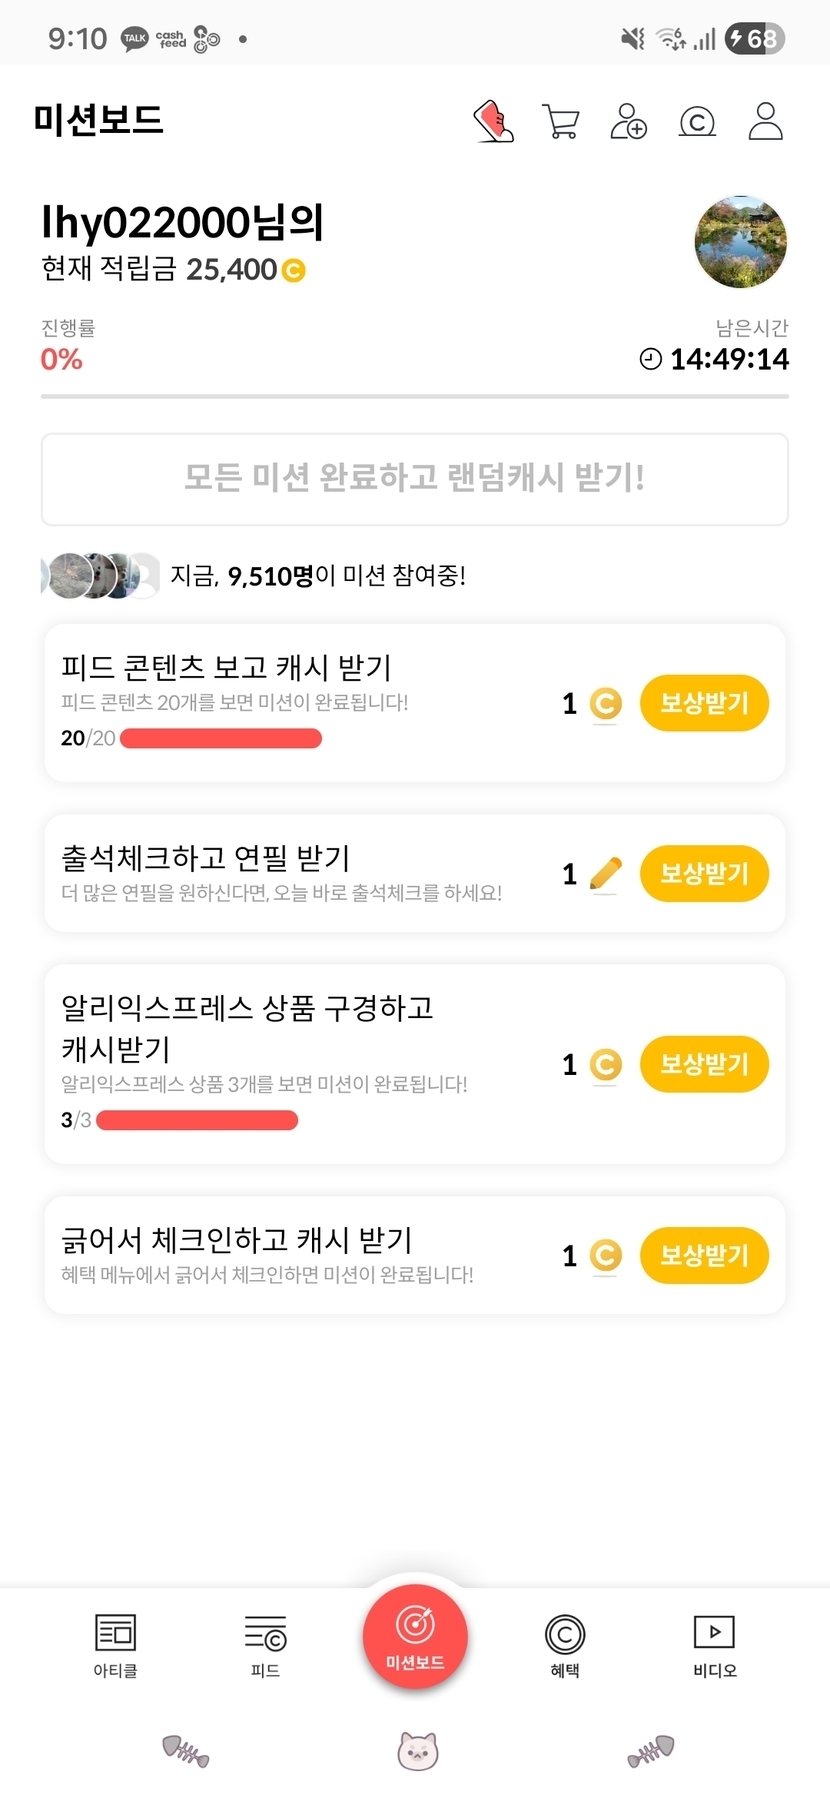This screenshot has width=830, height=1798.
Task: Switch to the 아티클 tab
Action: coord(115,1645)
